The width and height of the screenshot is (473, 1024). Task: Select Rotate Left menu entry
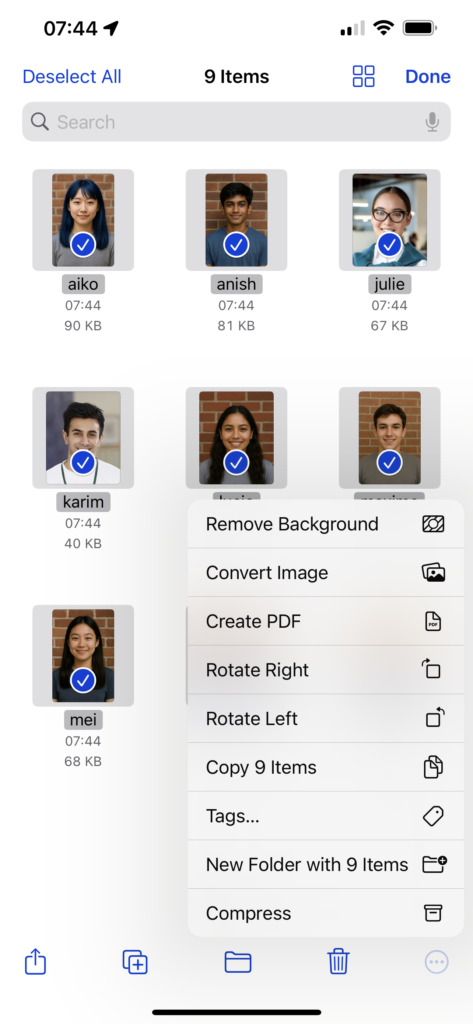325,718
